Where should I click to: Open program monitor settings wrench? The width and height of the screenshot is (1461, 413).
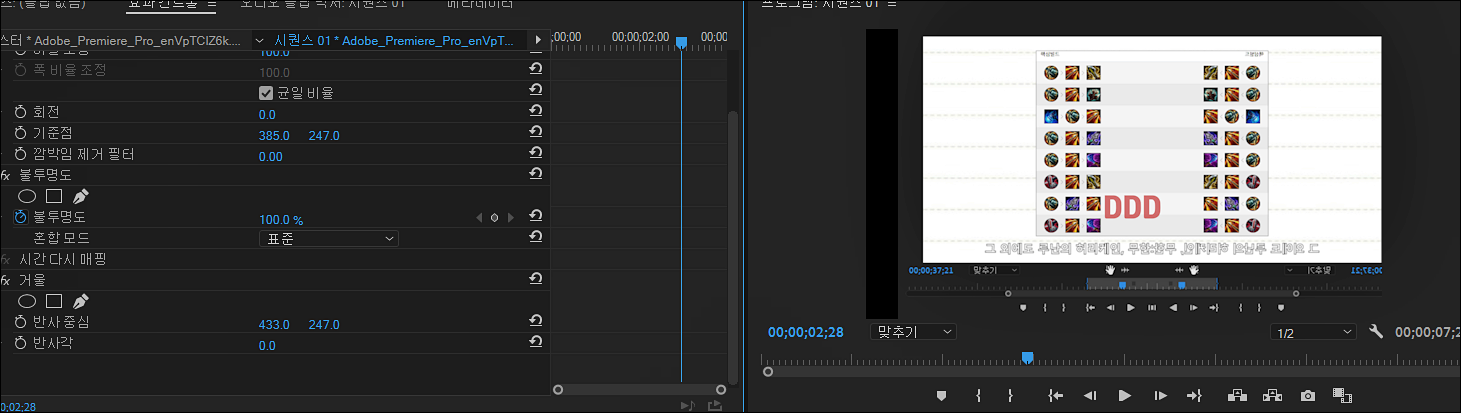click(x=1376, y=331)
